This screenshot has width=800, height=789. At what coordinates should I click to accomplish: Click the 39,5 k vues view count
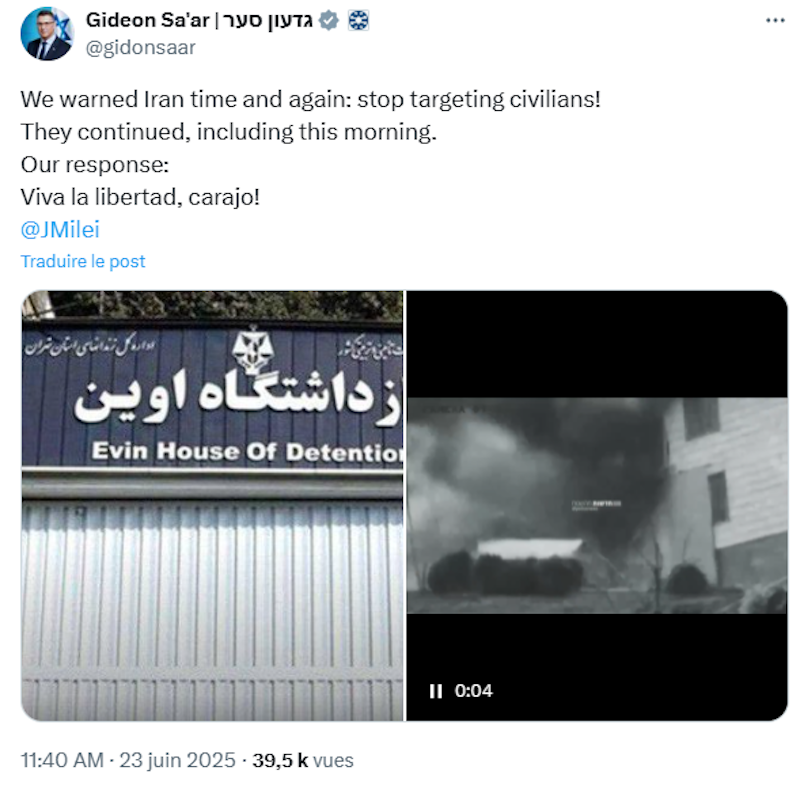303,760
